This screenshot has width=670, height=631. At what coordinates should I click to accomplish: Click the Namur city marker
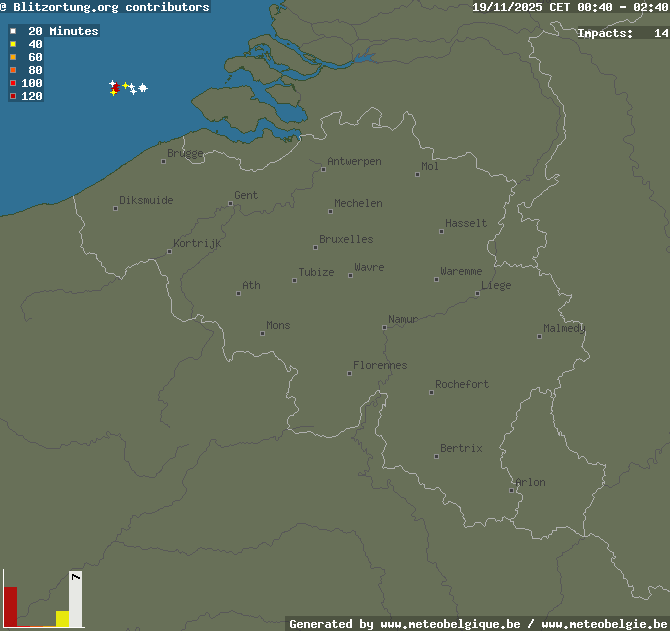point(384,327)
